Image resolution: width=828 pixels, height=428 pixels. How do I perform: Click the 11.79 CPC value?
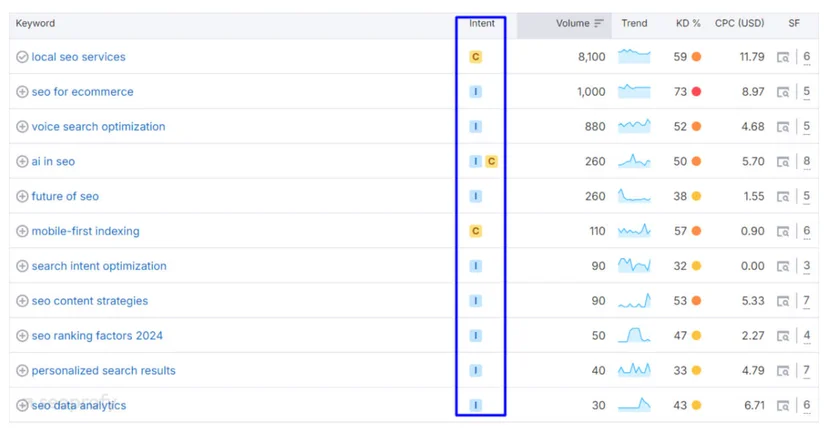(x=752, y=57)
